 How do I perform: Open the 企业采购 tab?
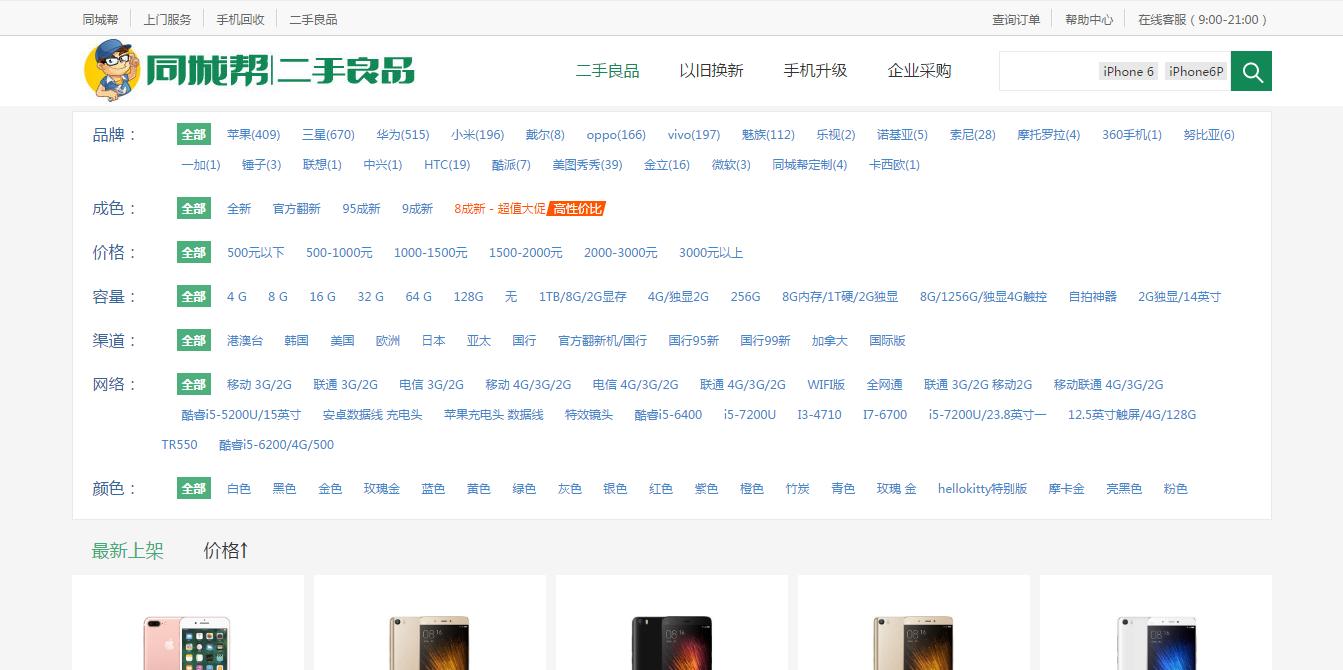coord(919,71)
